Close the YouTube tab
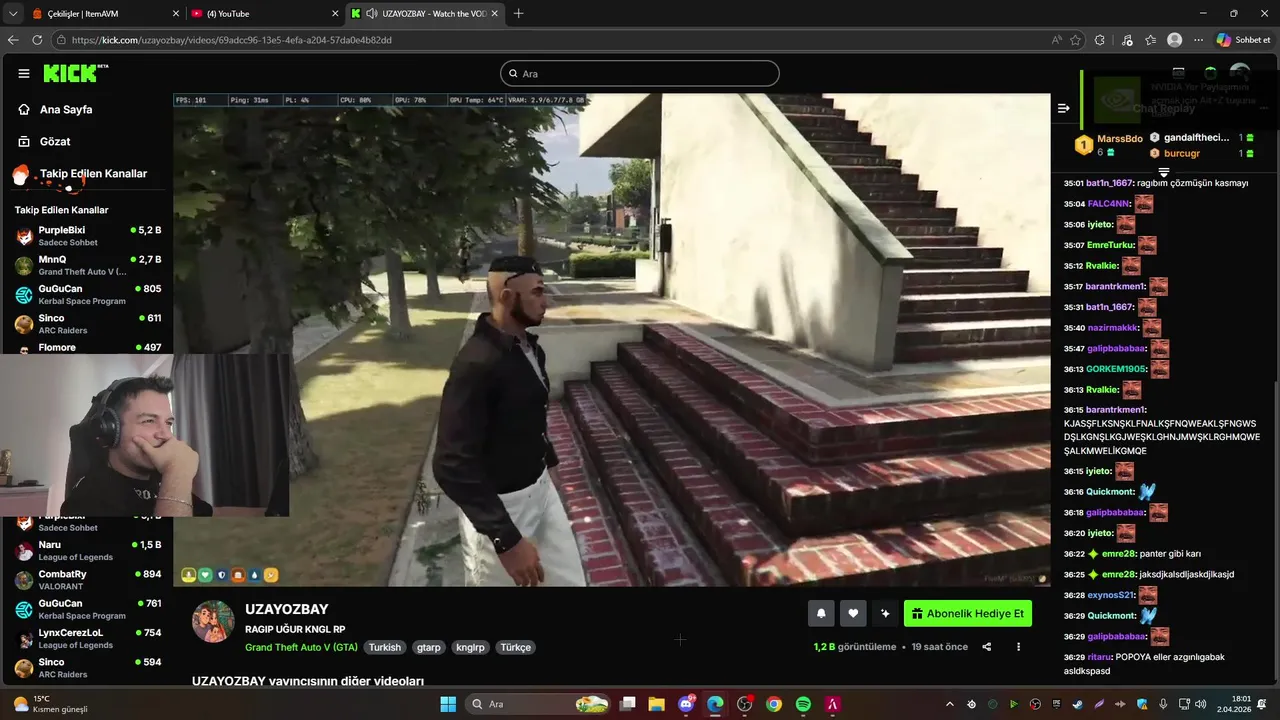 point(333,14)
